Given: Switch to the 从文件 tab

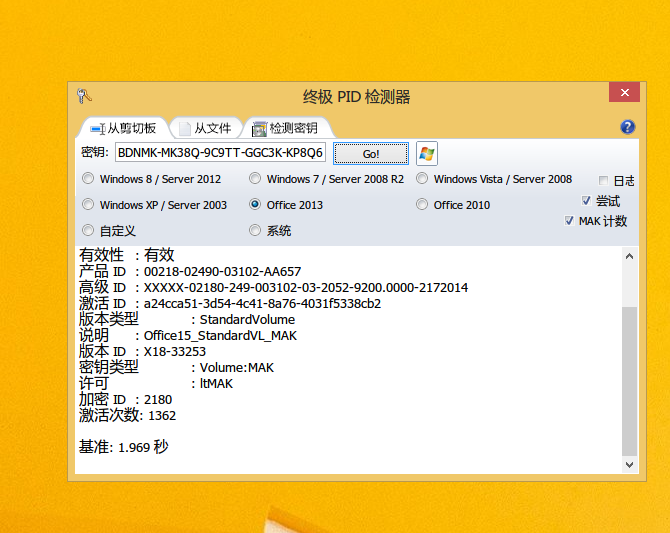Looking at the screenshot, I should point(205,128).
